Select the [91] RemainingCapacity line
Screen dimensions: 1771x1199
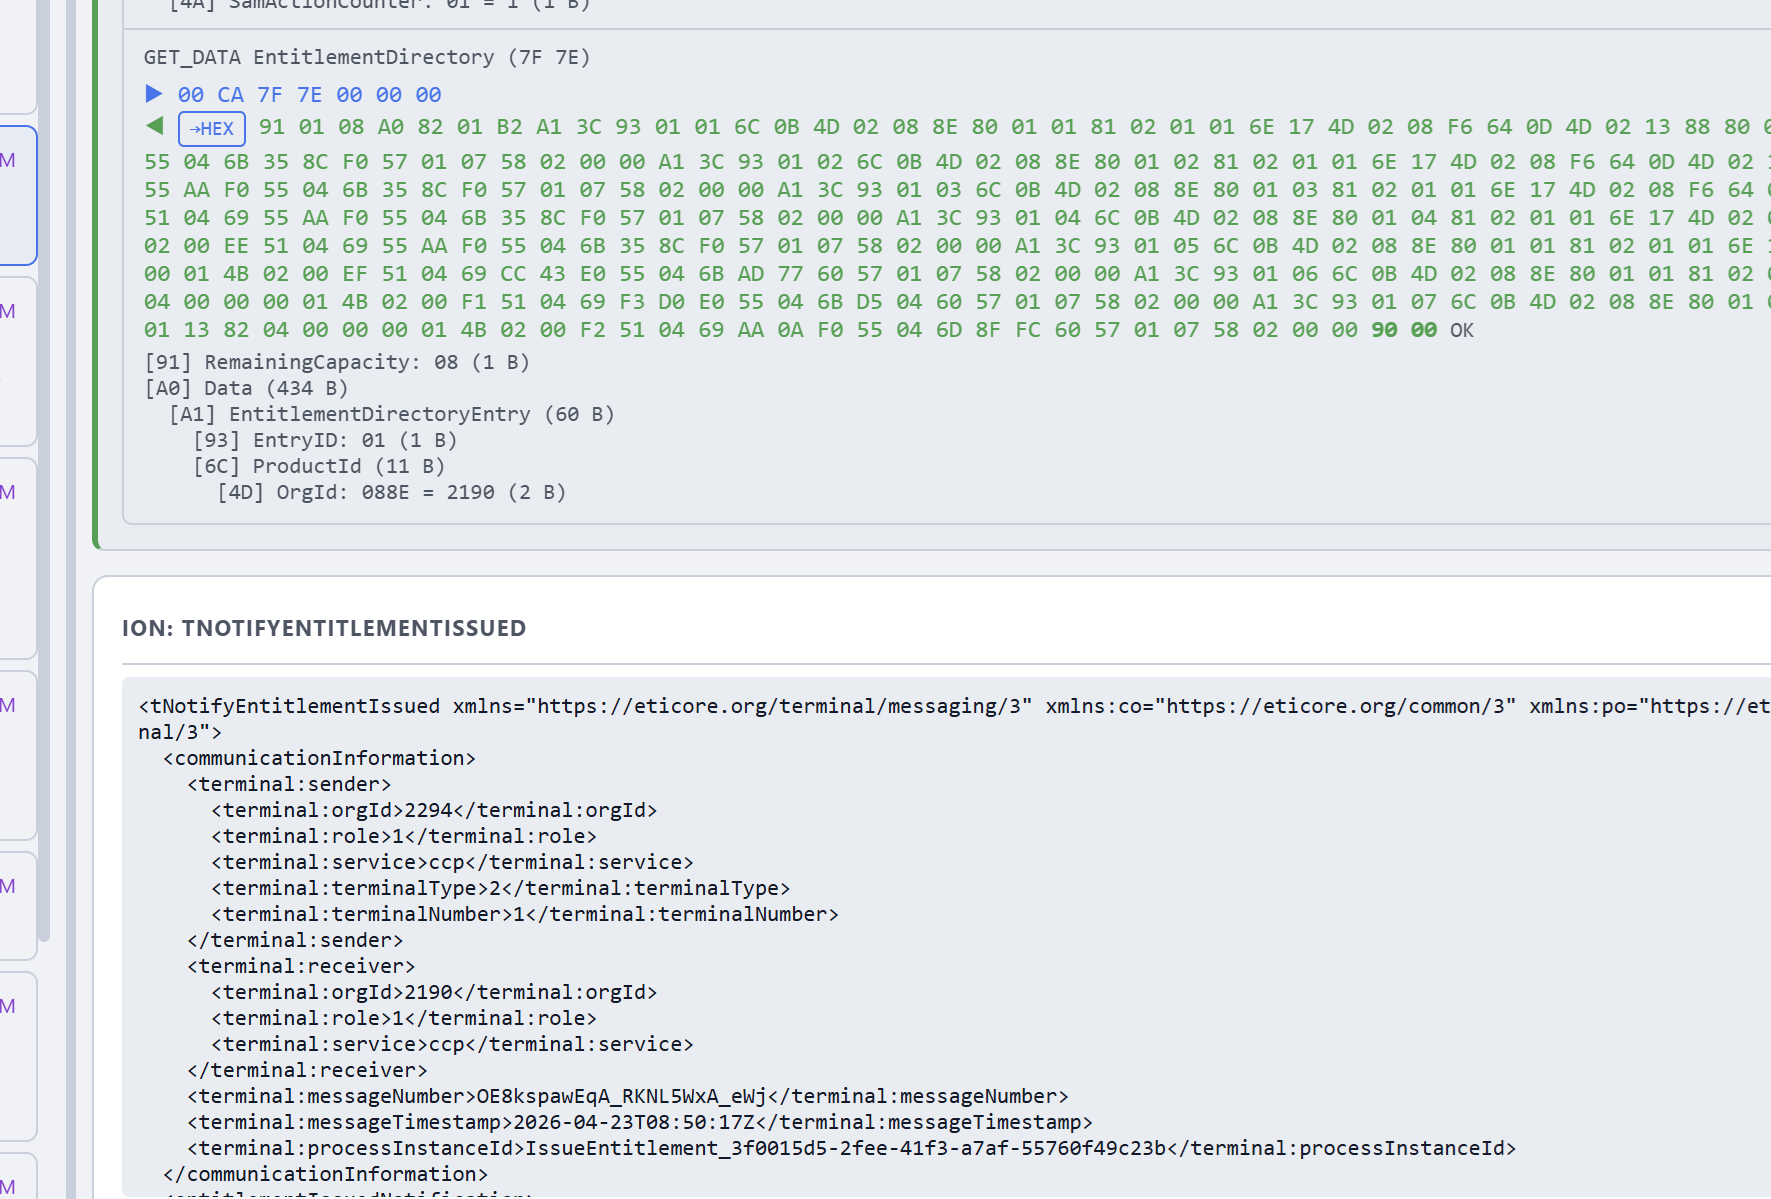click(337, 362)
